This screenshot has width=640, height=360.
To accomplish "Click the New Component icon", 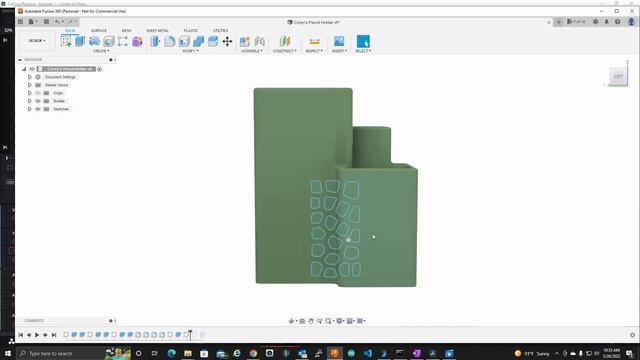I will point(245,41).
